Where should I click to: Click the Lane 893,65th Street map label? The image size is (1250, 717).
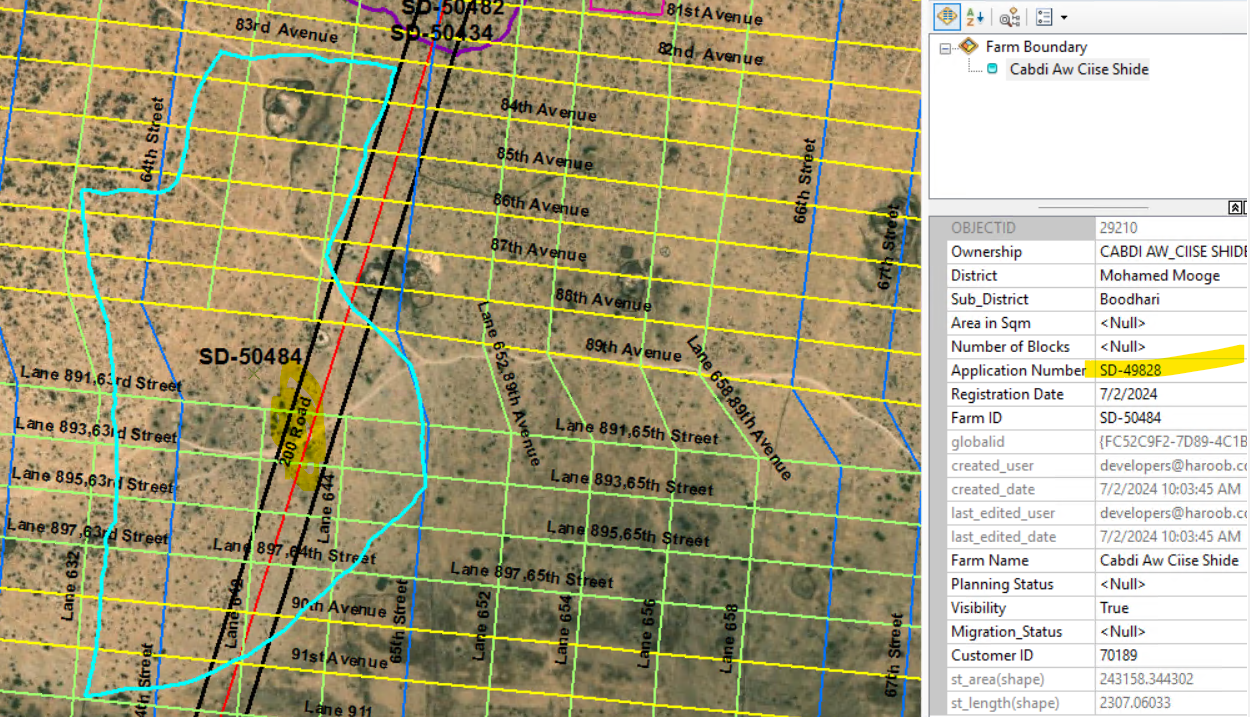click(x=632, y=481)
